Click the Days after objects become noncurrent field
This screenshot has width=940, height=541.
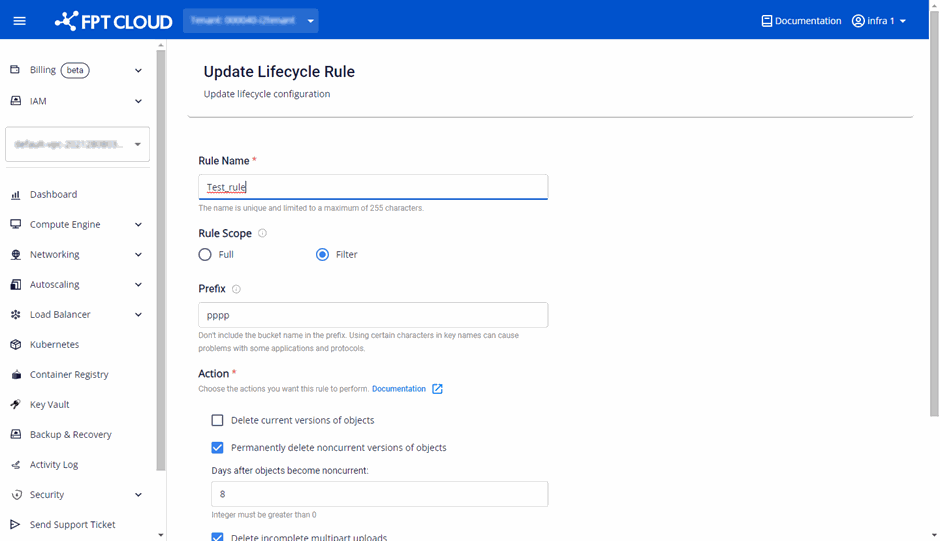[x=379, y=494]
